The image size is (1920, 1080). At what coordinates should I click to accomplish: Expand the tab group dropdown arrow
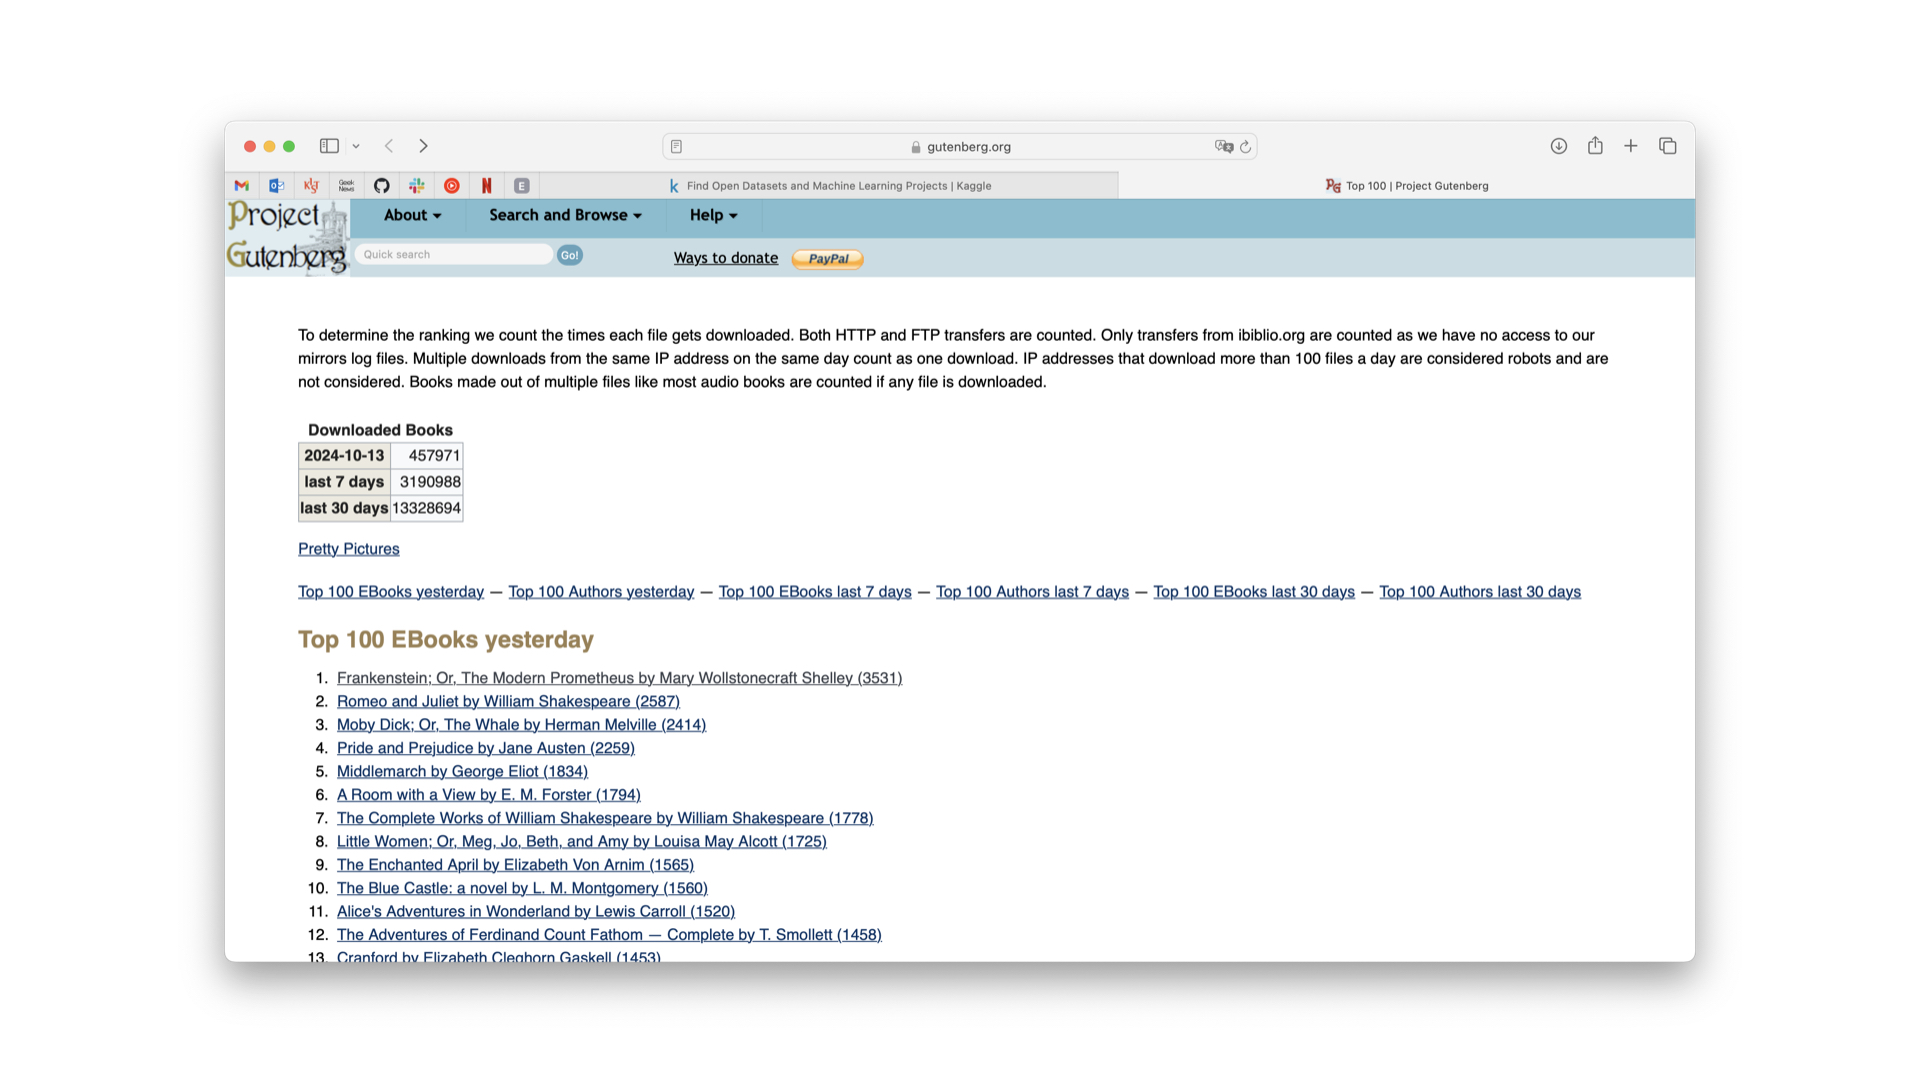click(356, 146)
